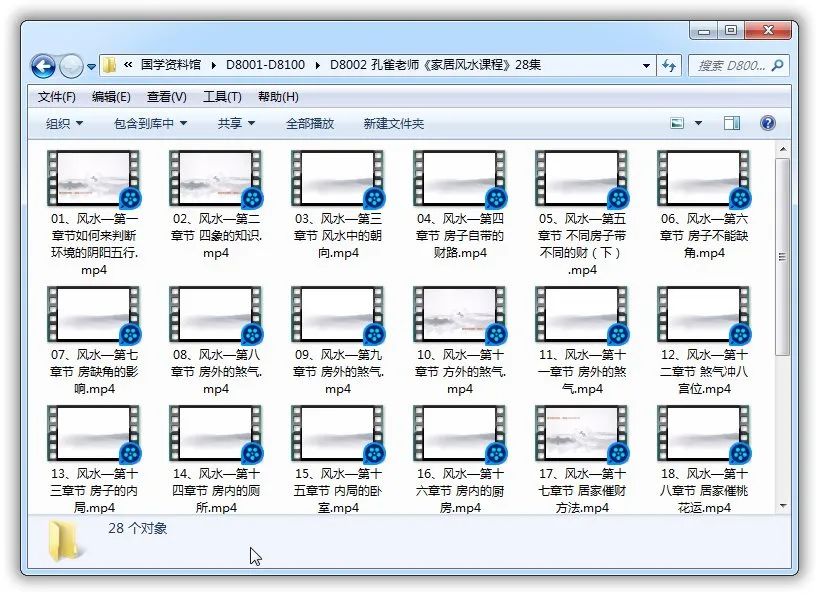Toggle the preview pane icon
819x596 pixels.
732,123
